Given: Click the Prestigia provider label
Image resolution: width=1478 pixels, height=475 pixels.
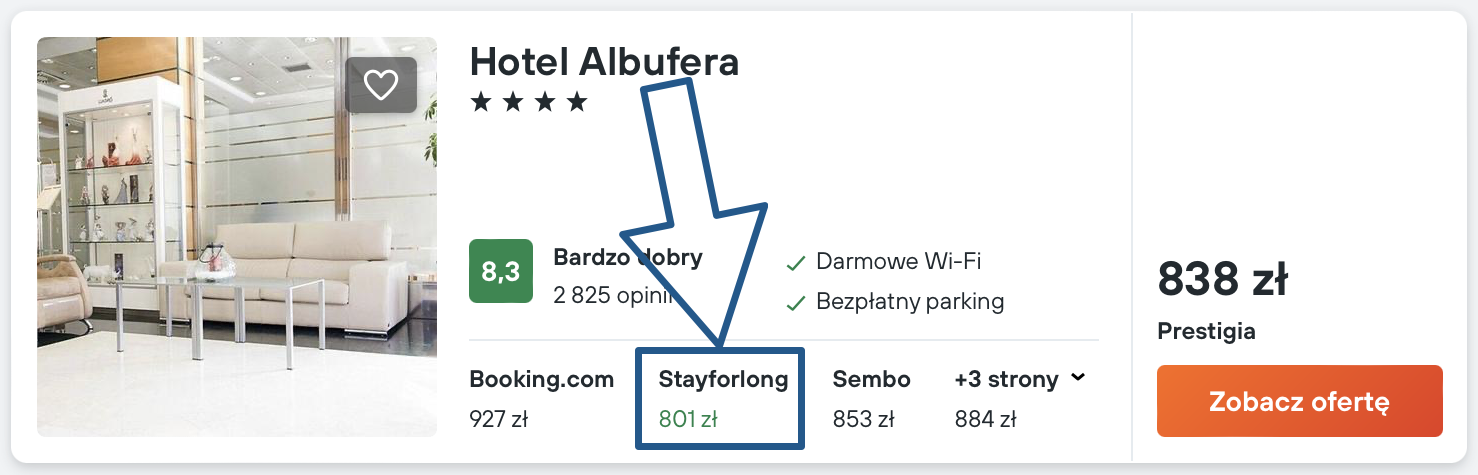Looking at the screenshot, I should coord(1206,331).
